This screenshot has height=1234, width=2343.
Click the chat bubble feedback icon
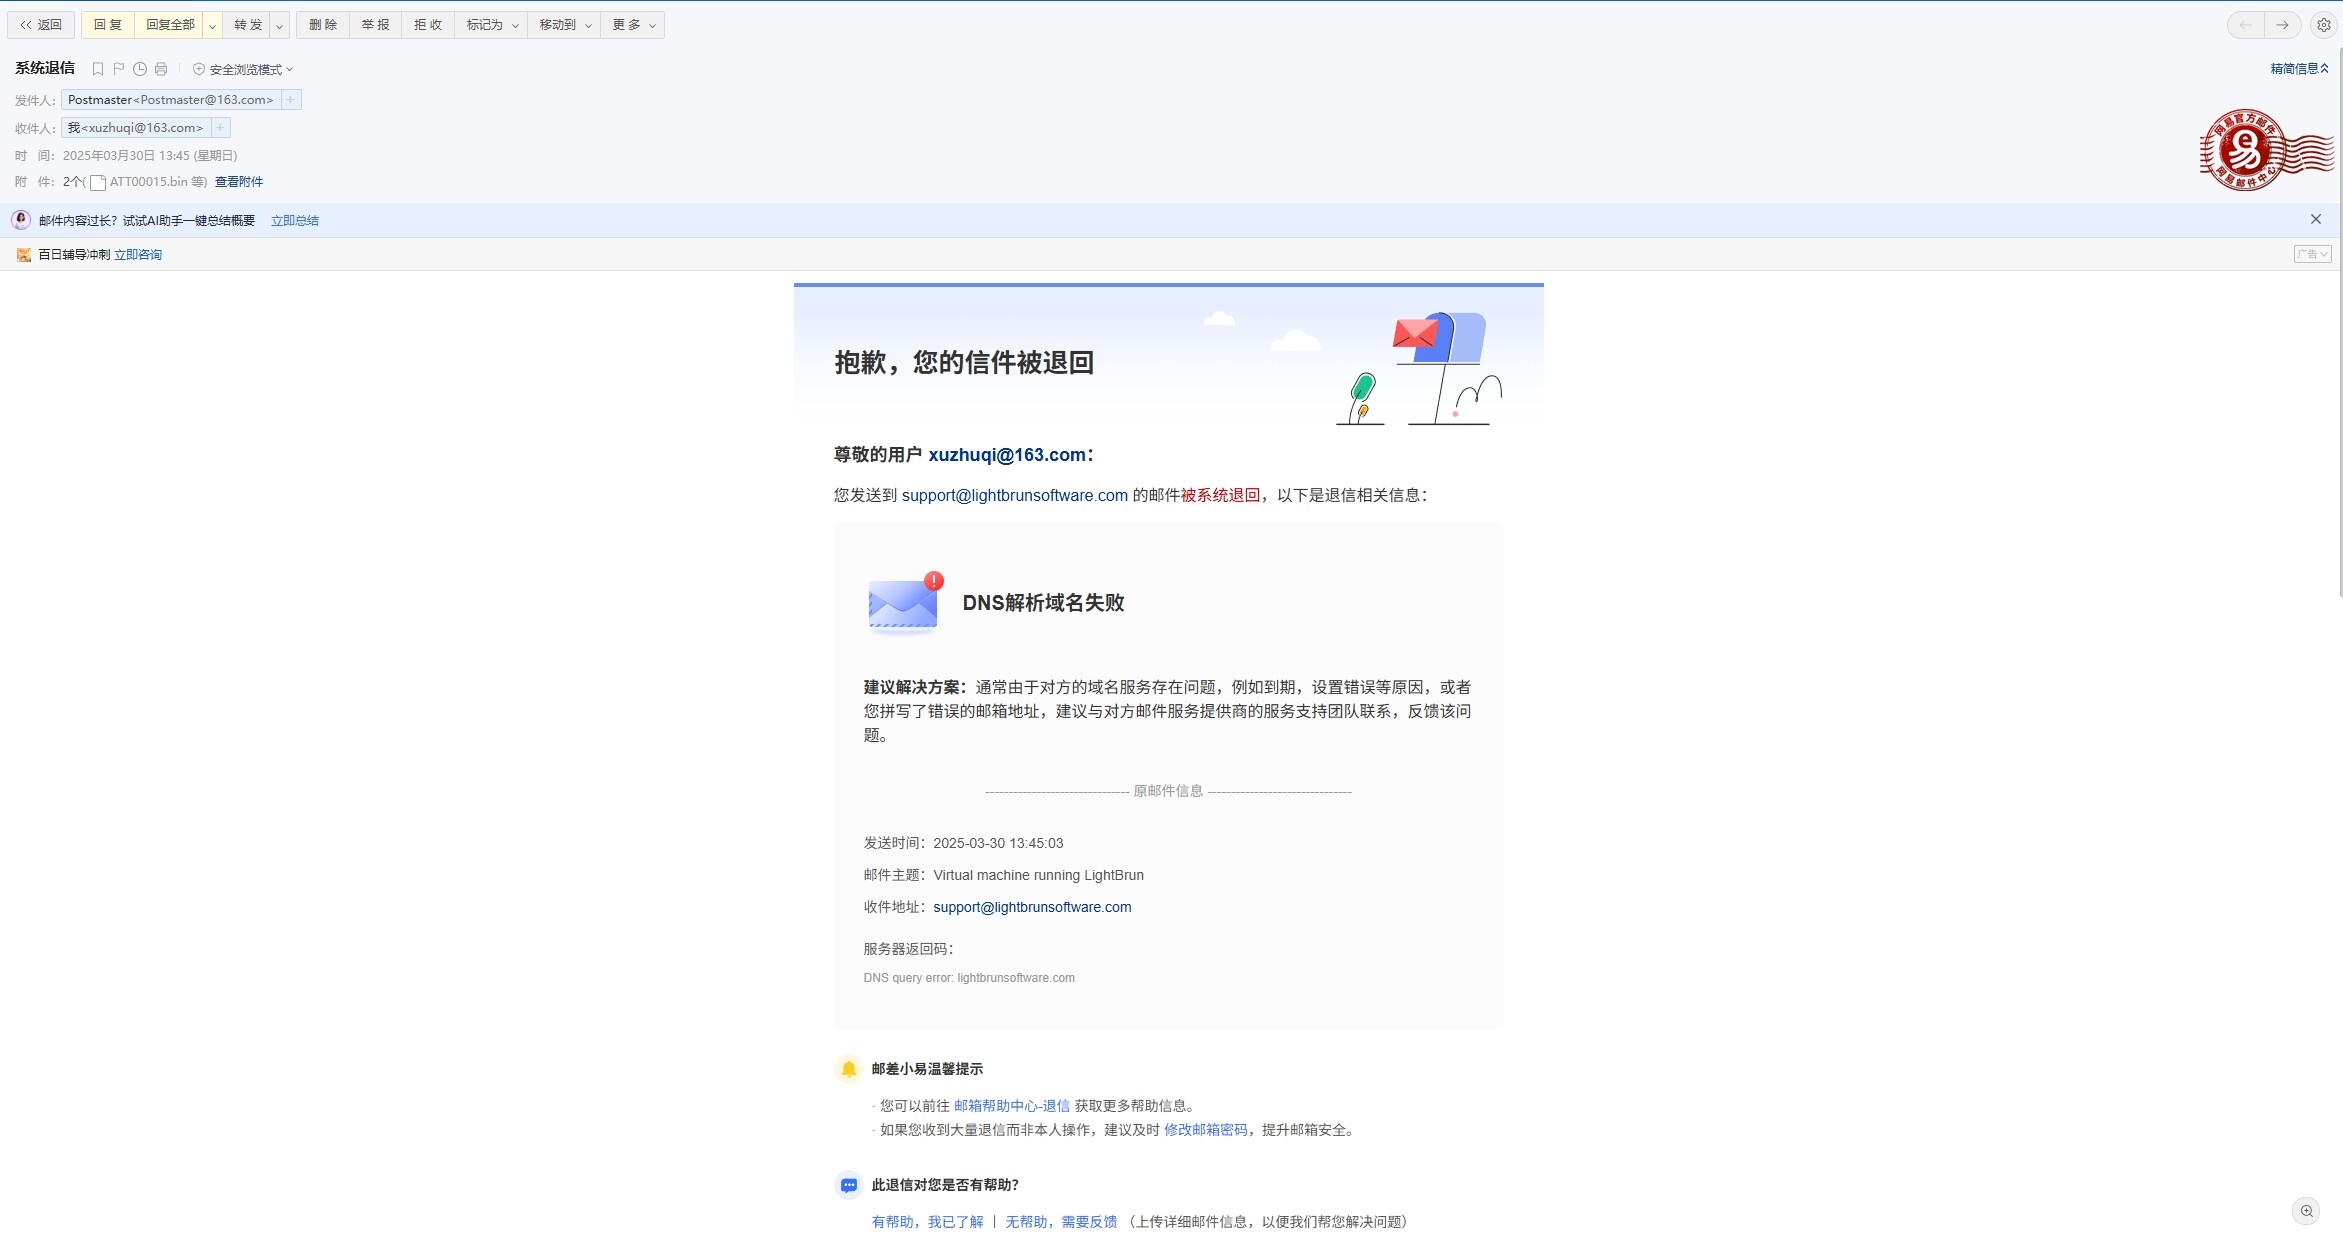pos(849,1185)
